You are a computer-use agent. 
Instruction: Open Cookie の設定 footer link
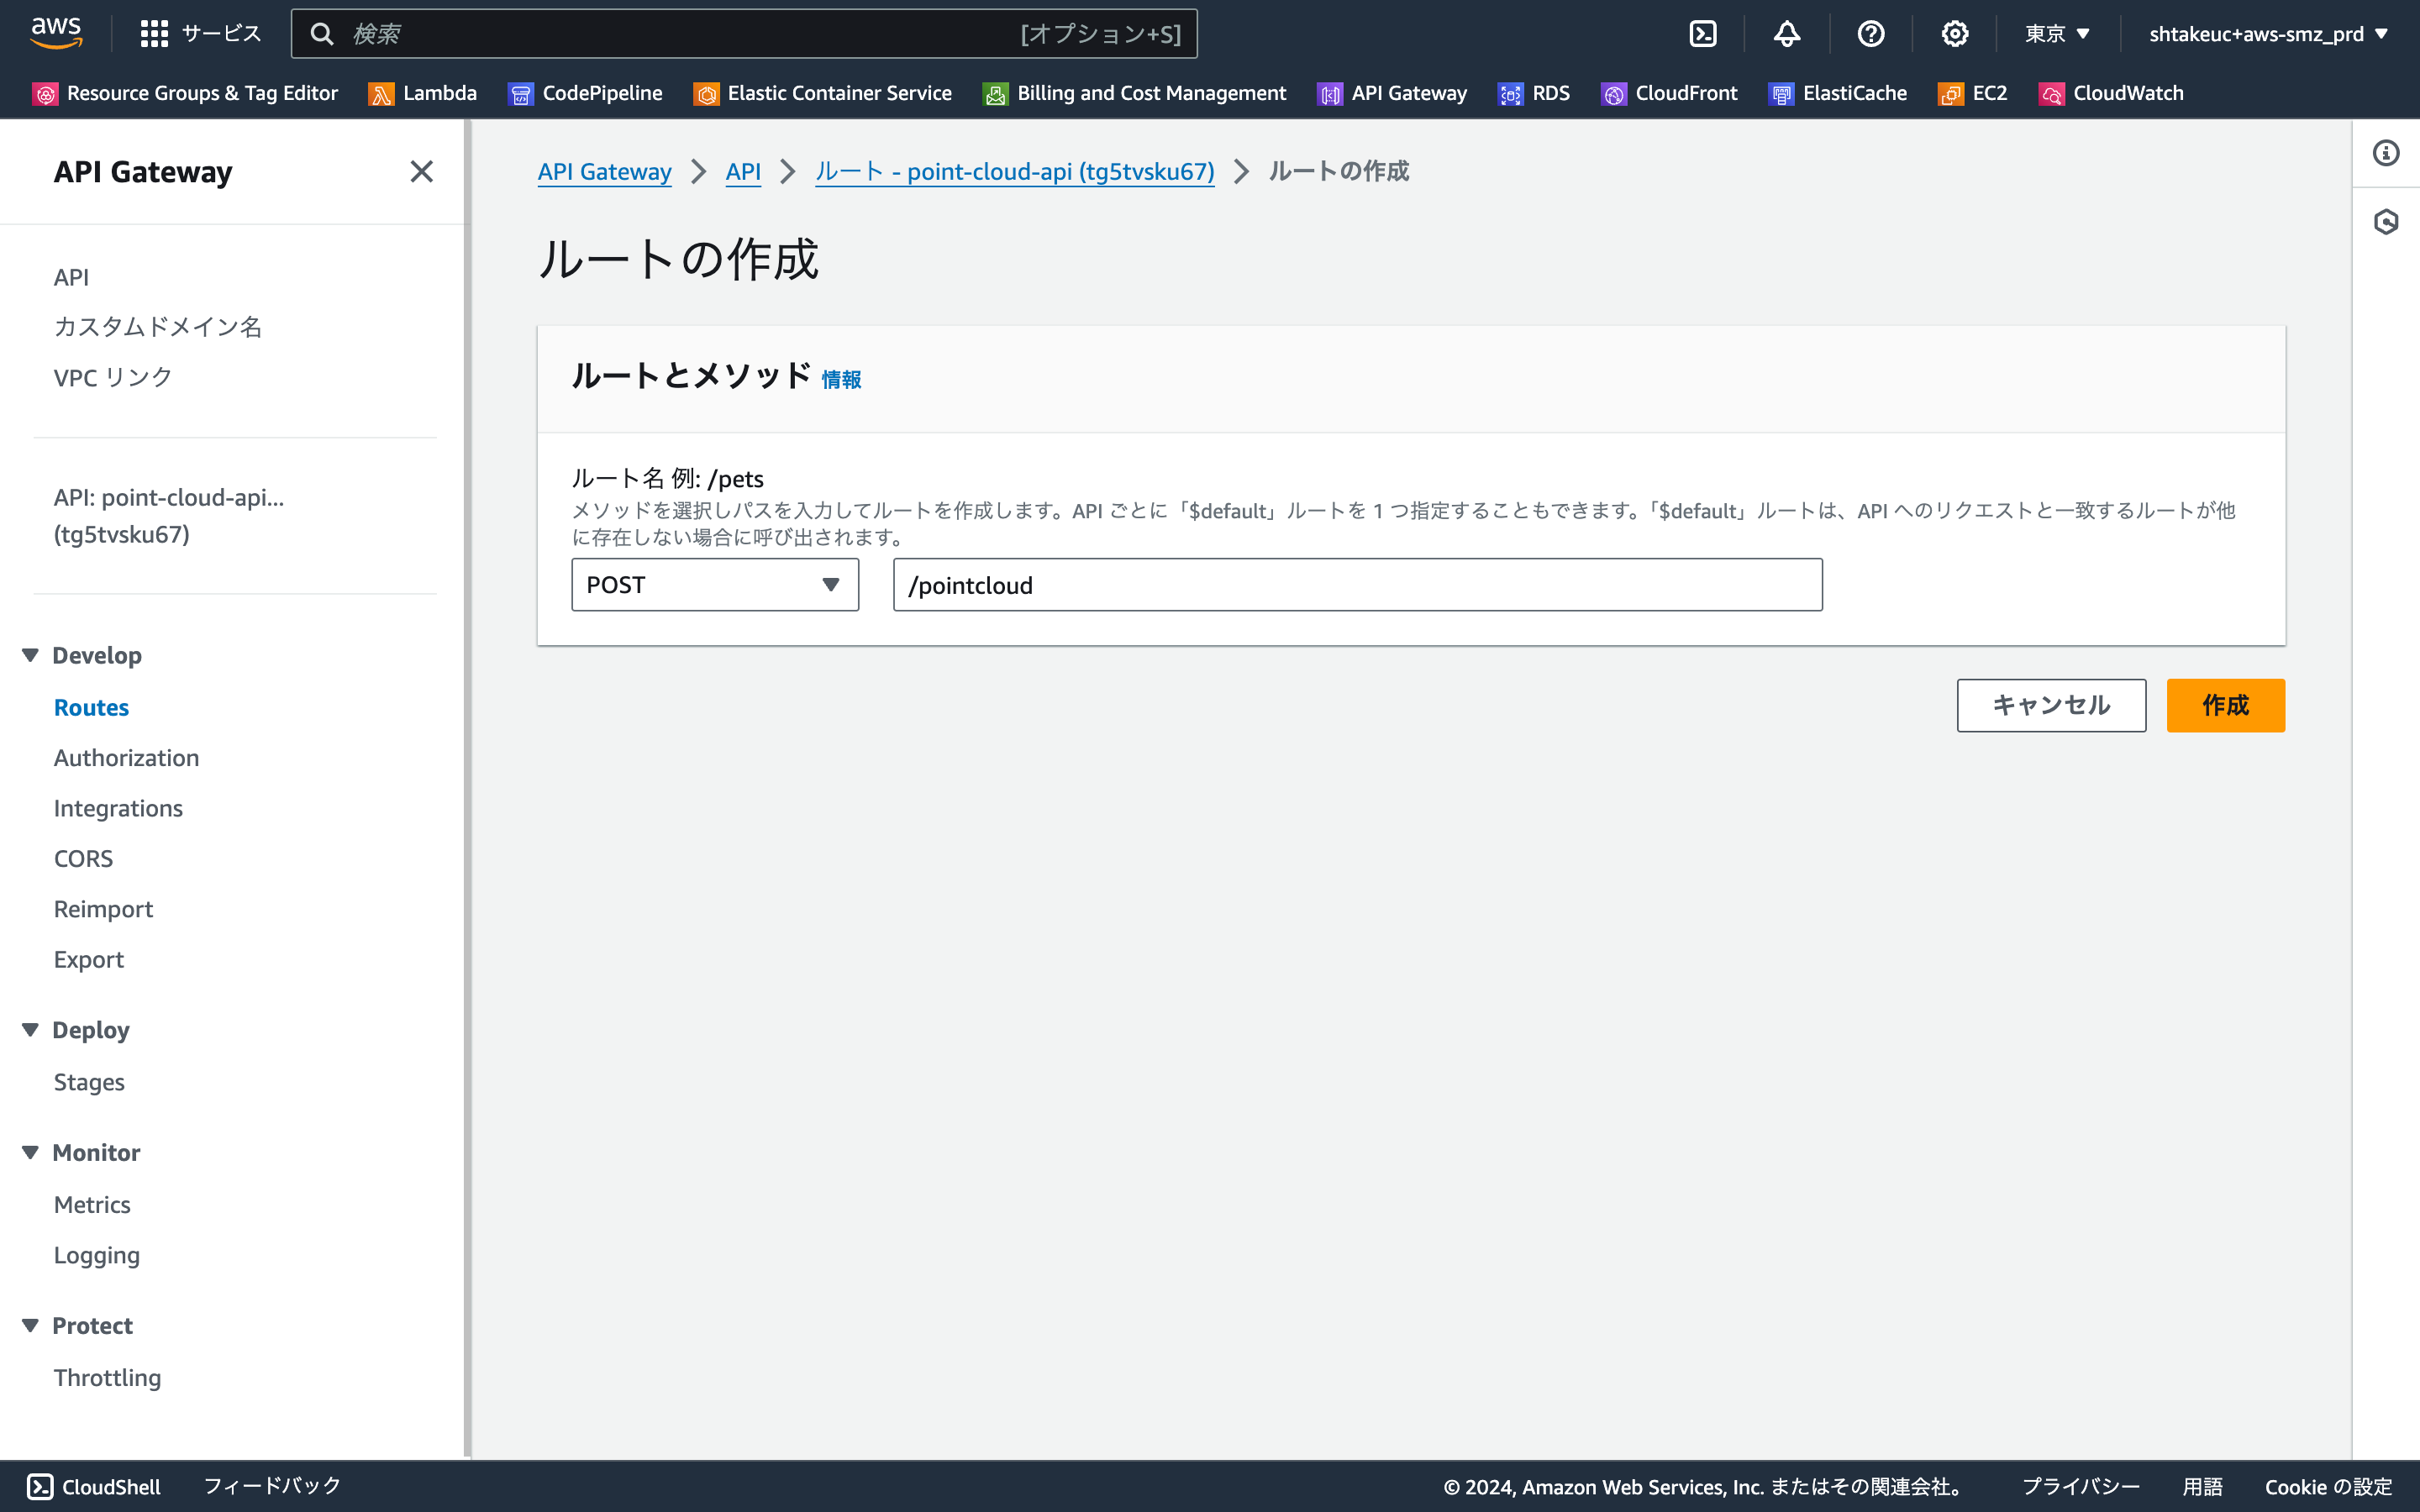pyautogui.click(x=2328, y=1487)
